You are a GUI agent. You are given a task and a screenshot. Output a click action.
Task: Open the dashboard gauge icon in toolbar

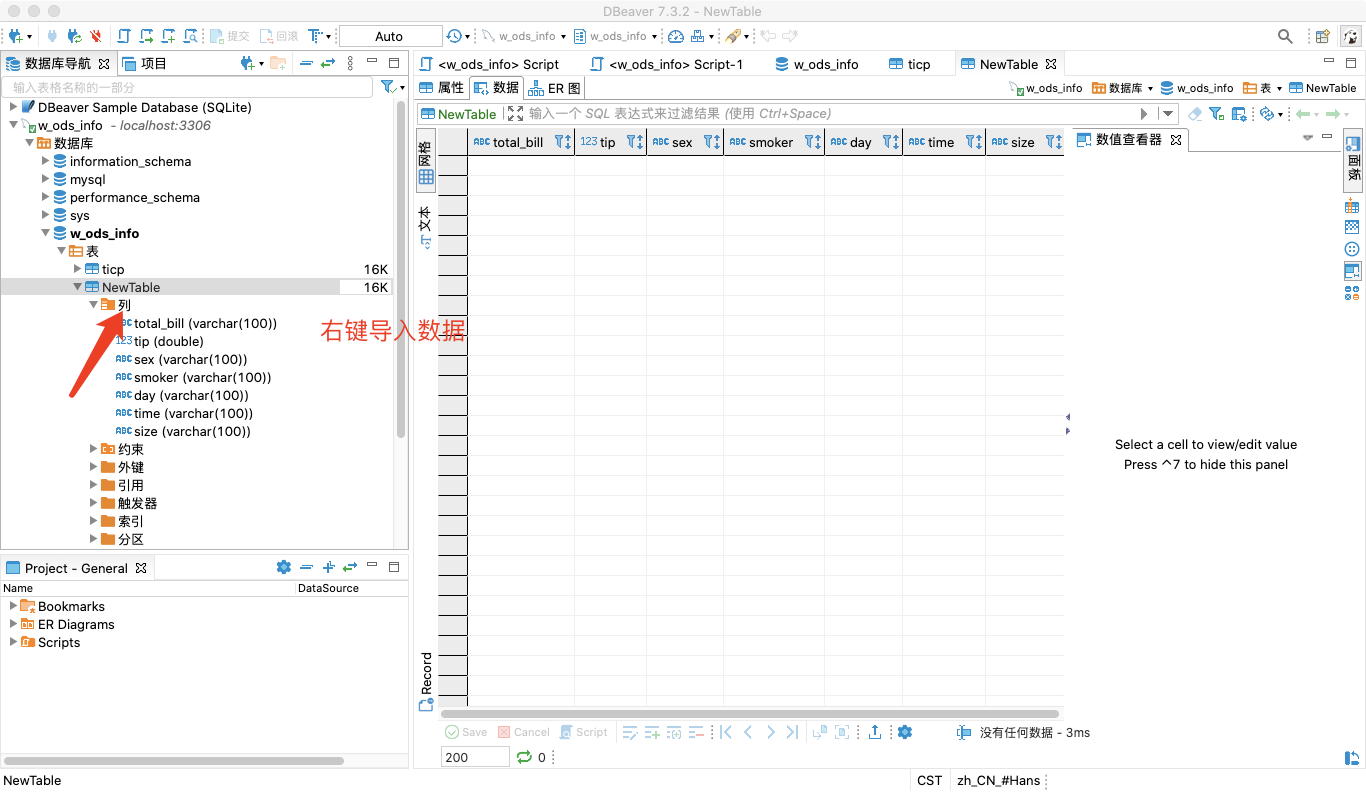pyautogui.click(x=676, y=36)
